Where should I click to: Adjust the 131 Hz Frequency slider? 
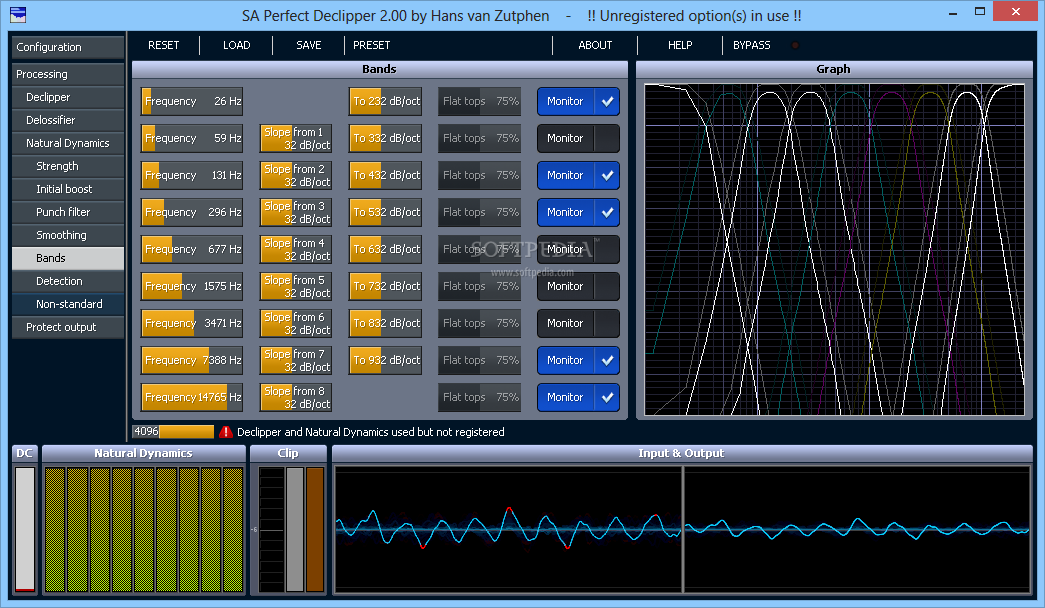pos(192,175)
